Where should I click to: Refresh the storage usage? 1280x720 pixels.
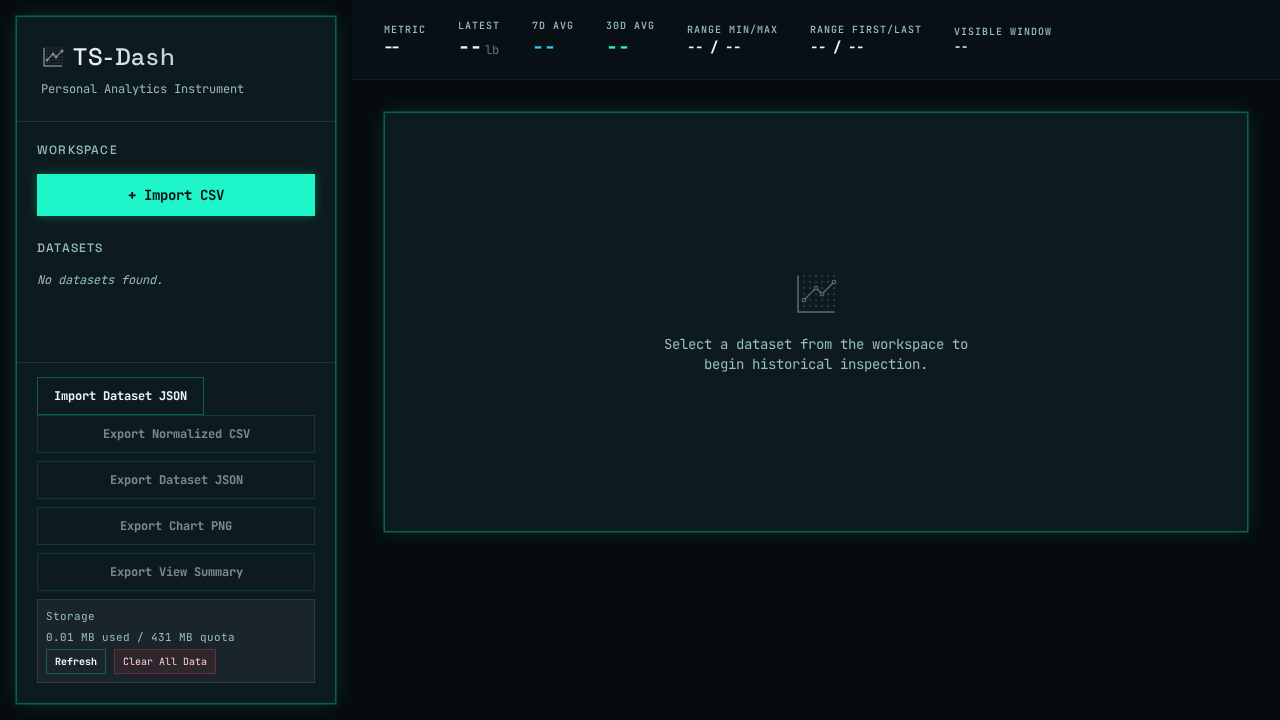click(76, 662)
